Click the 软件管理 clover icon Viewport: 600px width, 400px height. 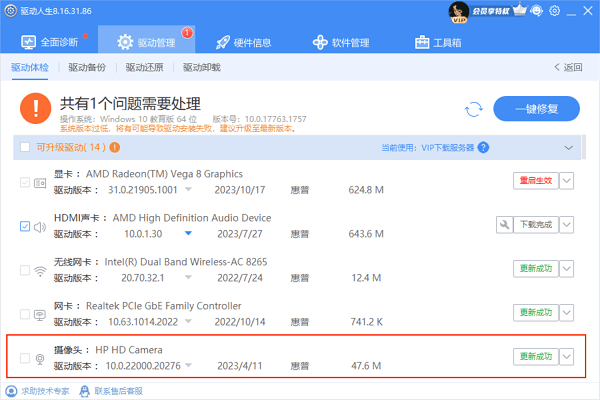320,42
